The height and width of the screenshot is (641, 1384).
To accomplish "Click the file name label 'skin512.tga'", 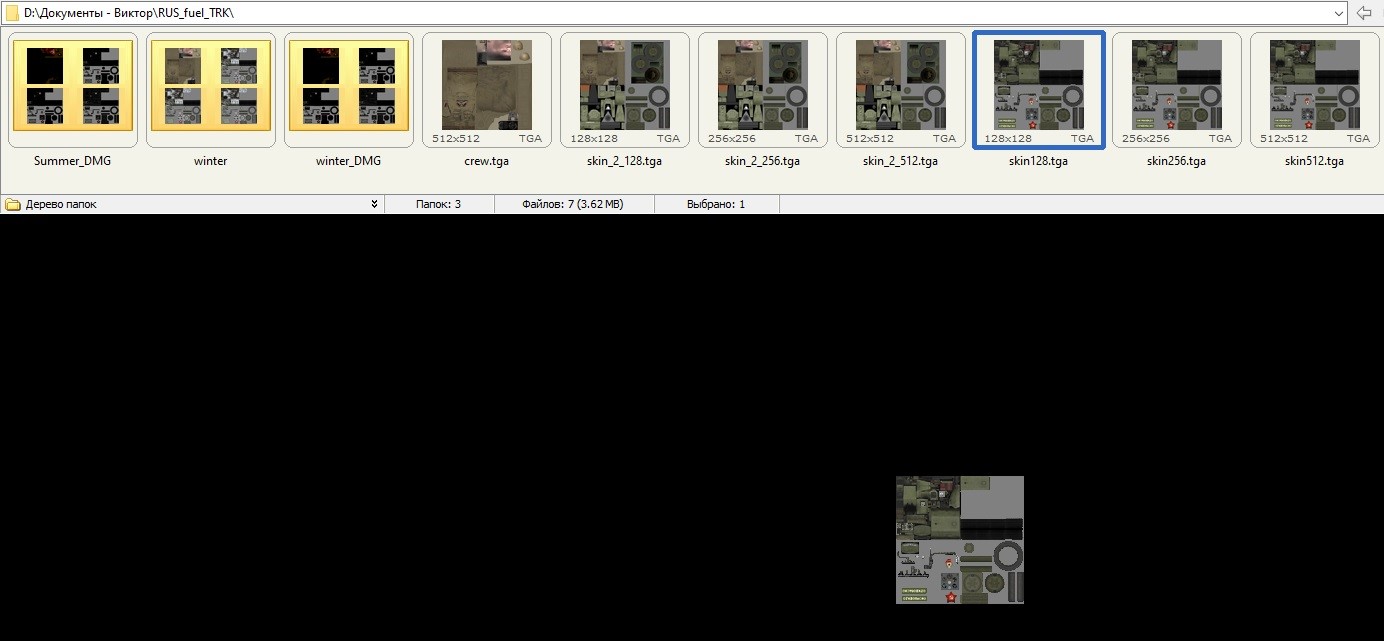I will [1315, 161].
